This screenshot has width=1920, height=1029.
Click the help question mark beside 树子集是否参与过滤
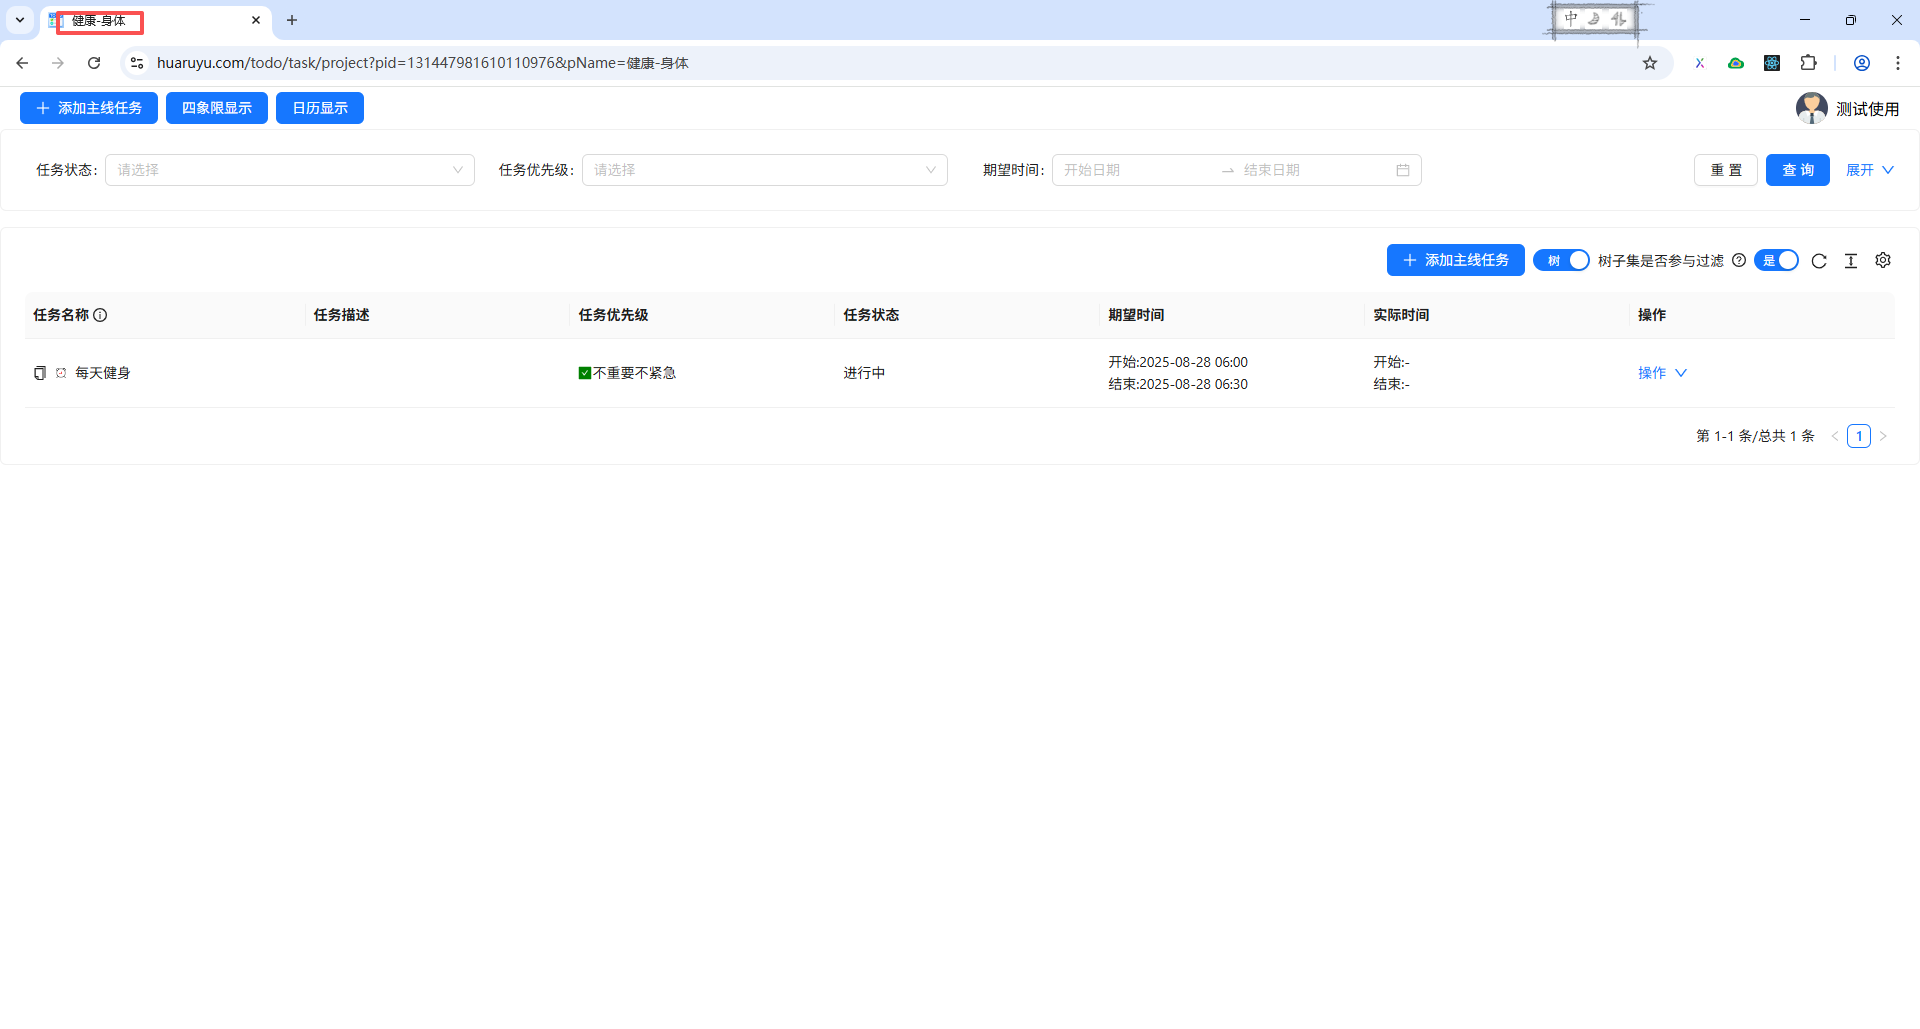click(1738, 260)
